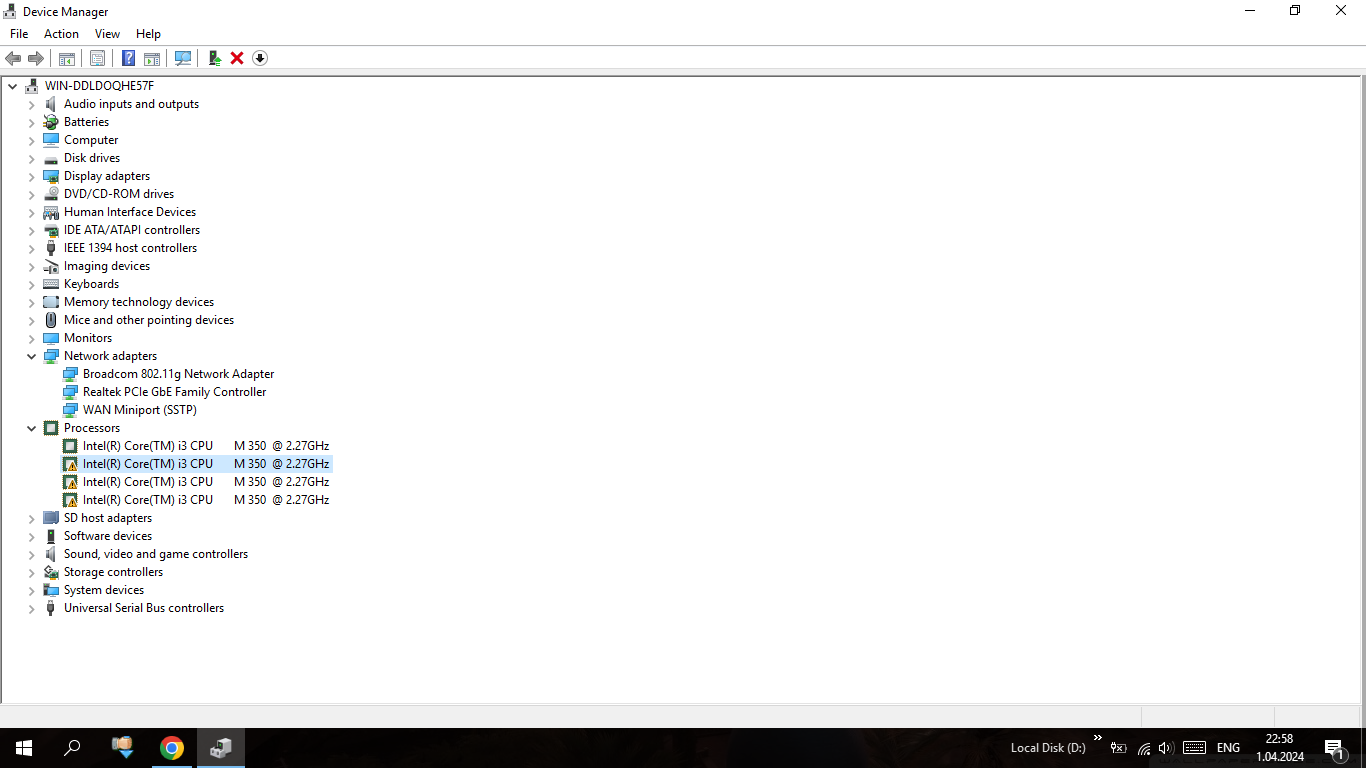This screenshot has width=1366, height=768.
Task: Show hidden toolbar items chevron on taskbar
Action: (1098, 739)
